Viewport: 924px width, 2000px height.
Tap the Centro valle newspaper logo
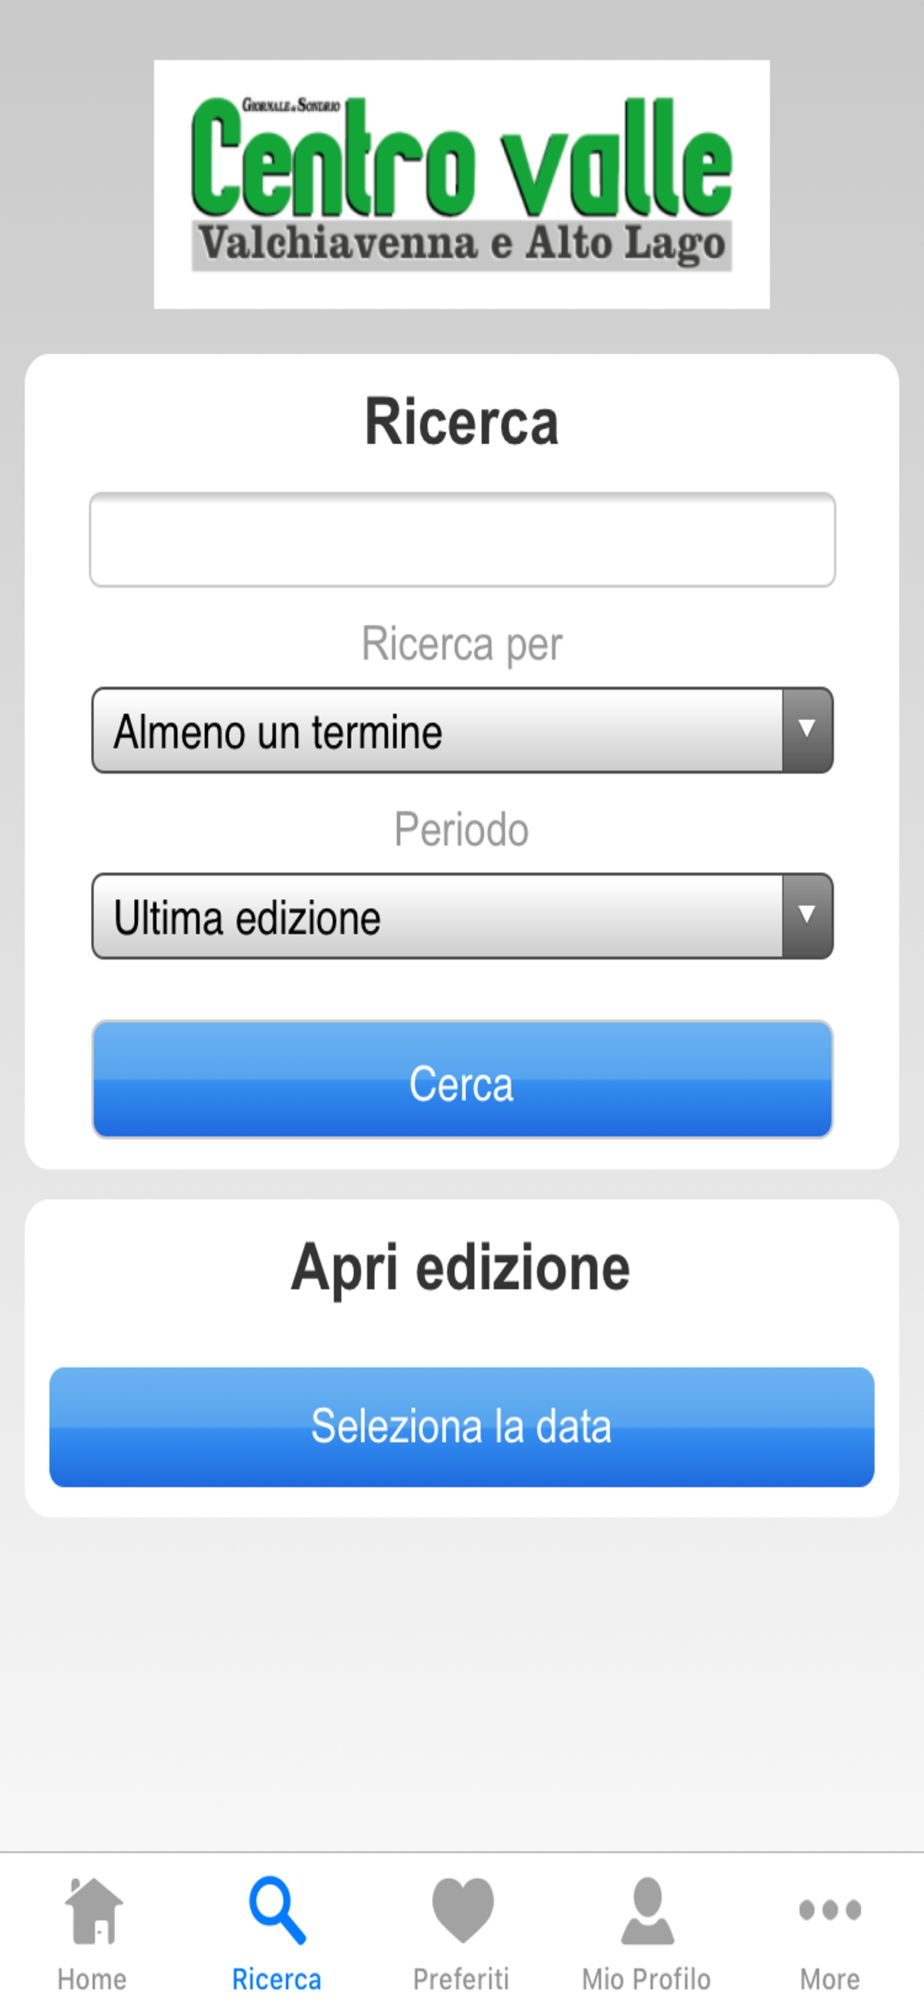point(462,184)
